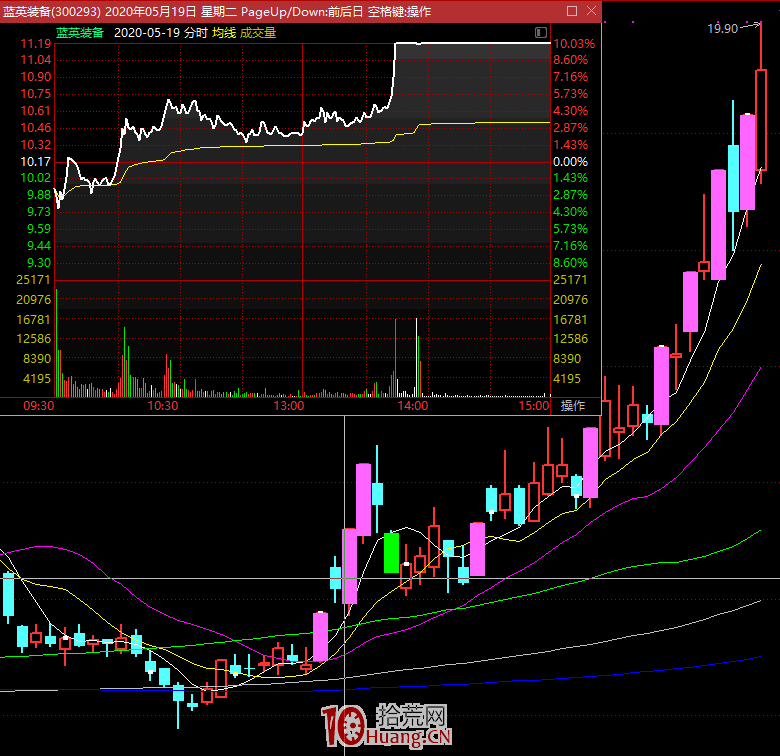Click the 10.17 previous close price label

tap(37, 161)
